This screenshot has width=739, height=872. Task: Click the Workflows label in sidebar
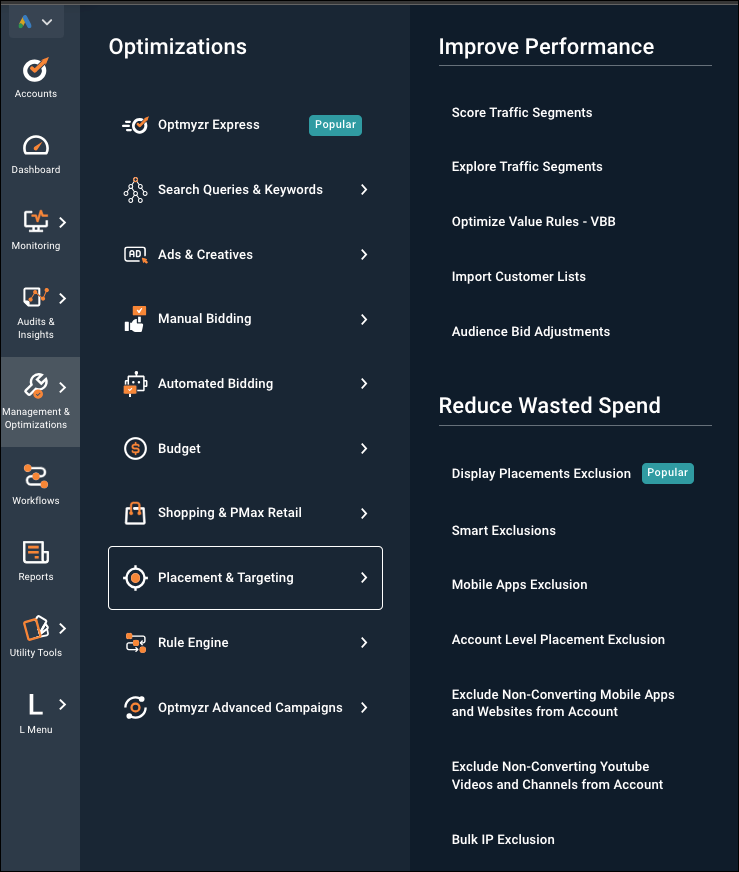click(x=36, y=501)
